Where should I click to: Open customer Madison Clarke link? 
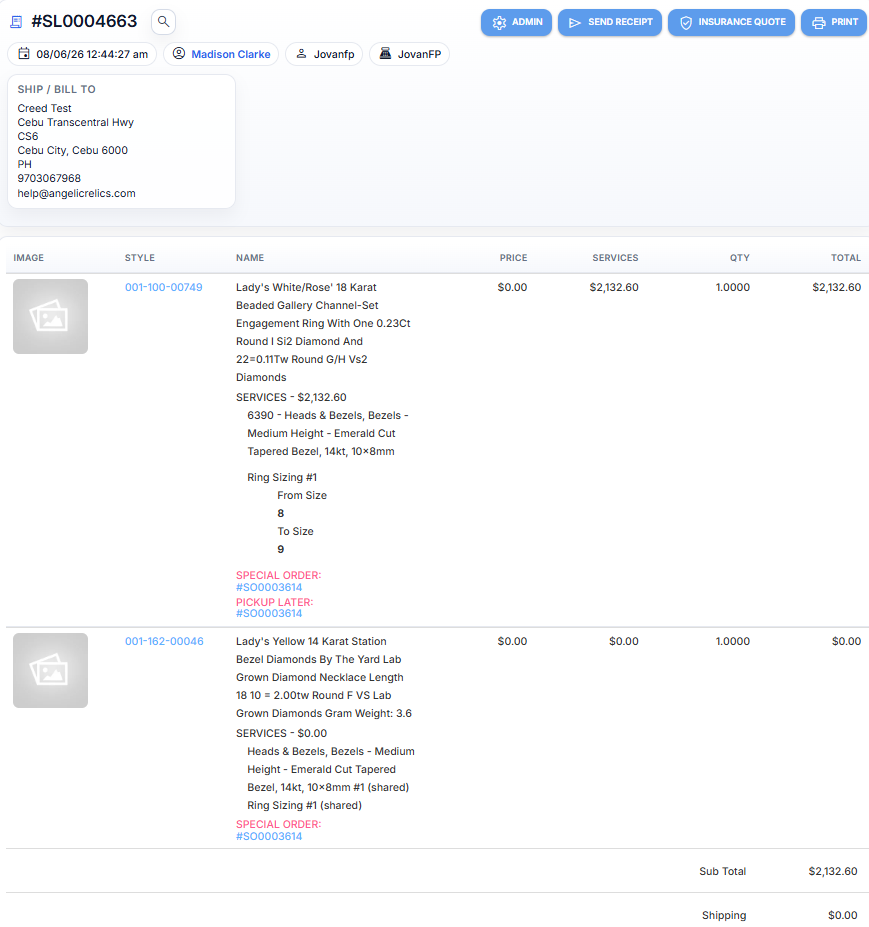click(231, 54)
